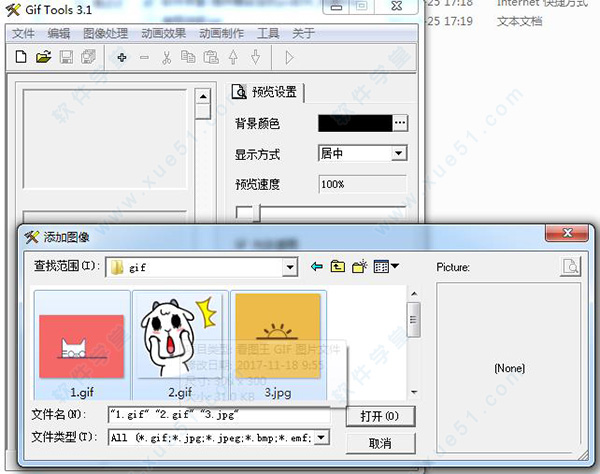Click the New file toolbar icon
600x474 pixels.
(22, 57)
